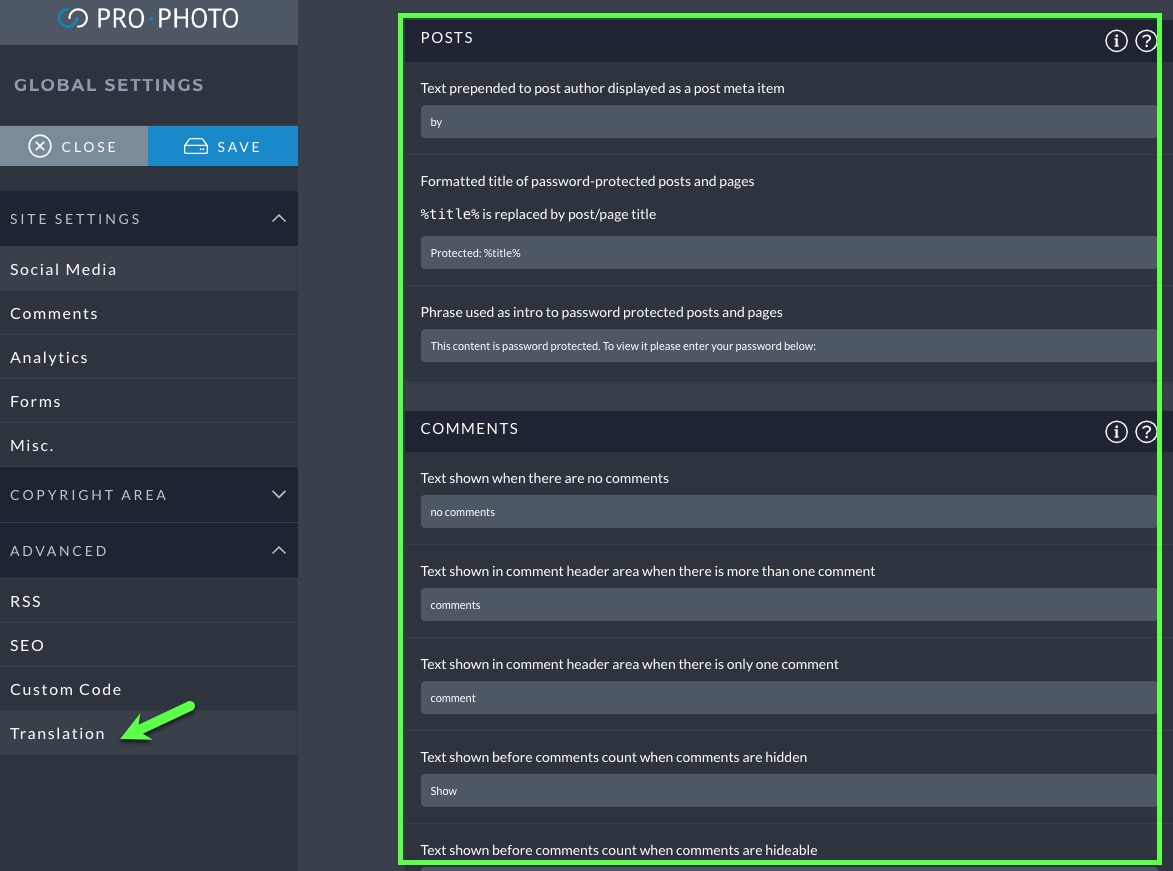Image resolution: width=1173 pixels, height=871 pixels.
Task: Click the Save button
Action: tap(223, 146)
